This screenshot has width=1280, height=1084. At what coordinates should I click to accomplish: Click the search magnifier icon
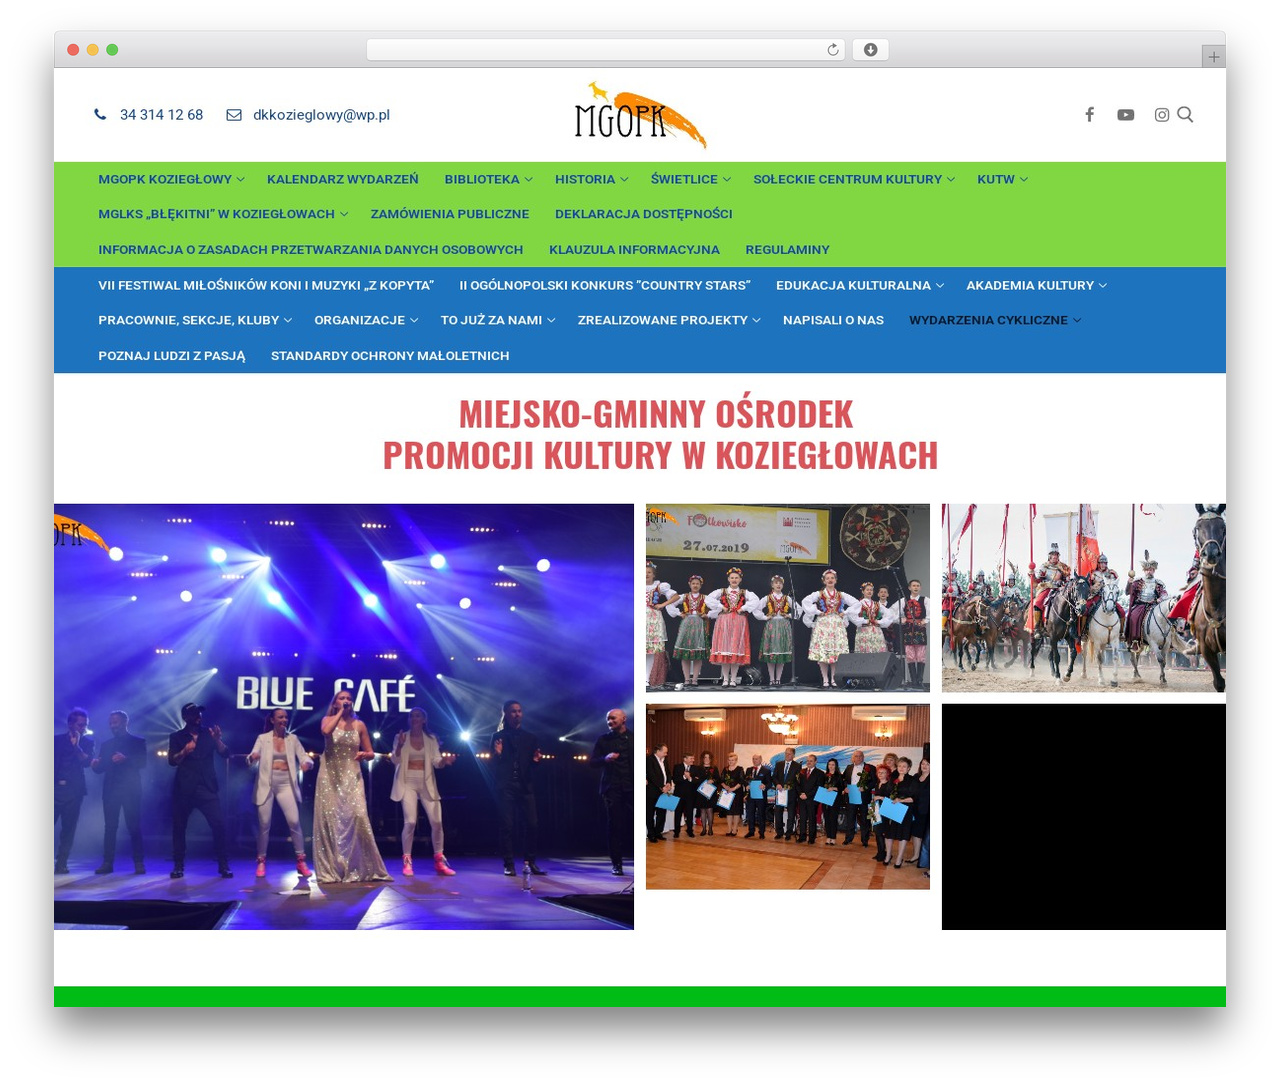point(1185,114)
